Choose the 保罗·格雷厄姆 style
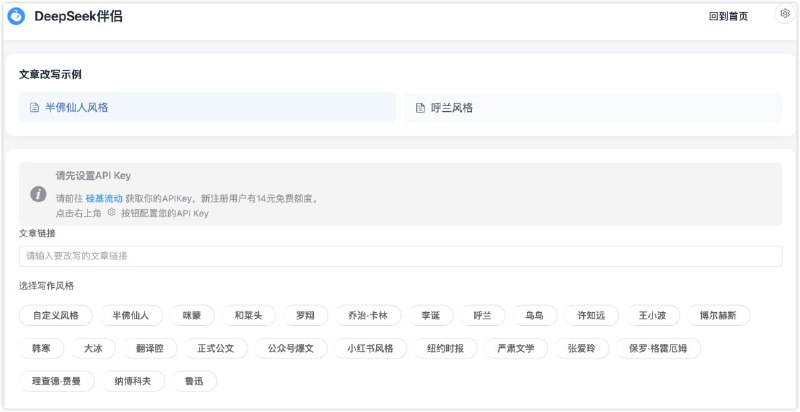This screenshot has width=800, height=412. tap(658, 349)
